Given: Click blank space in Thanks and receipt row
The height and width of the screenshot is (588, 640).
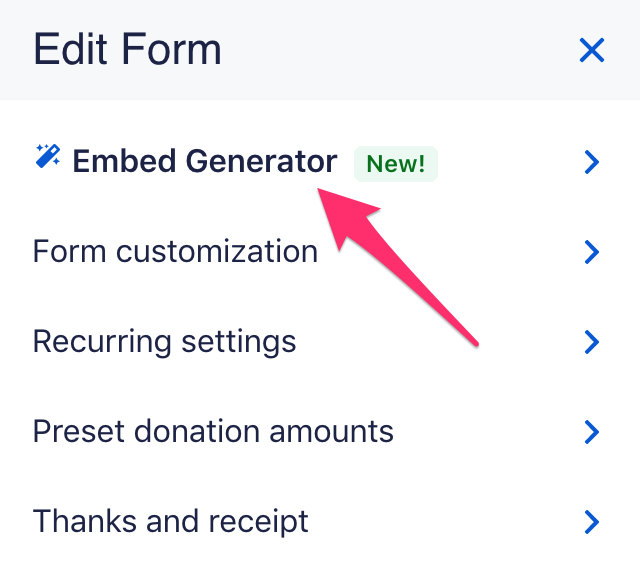Looking at the screenshot, I should pos(440,522).
